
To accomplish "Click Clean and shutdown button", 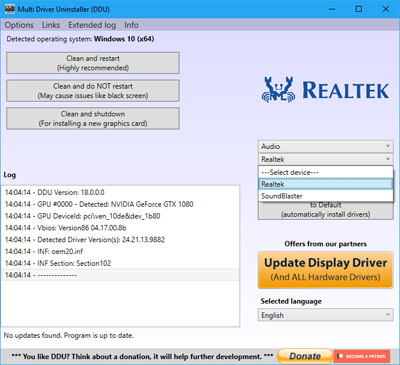I will pyautogui.click(x=93, y=118).
